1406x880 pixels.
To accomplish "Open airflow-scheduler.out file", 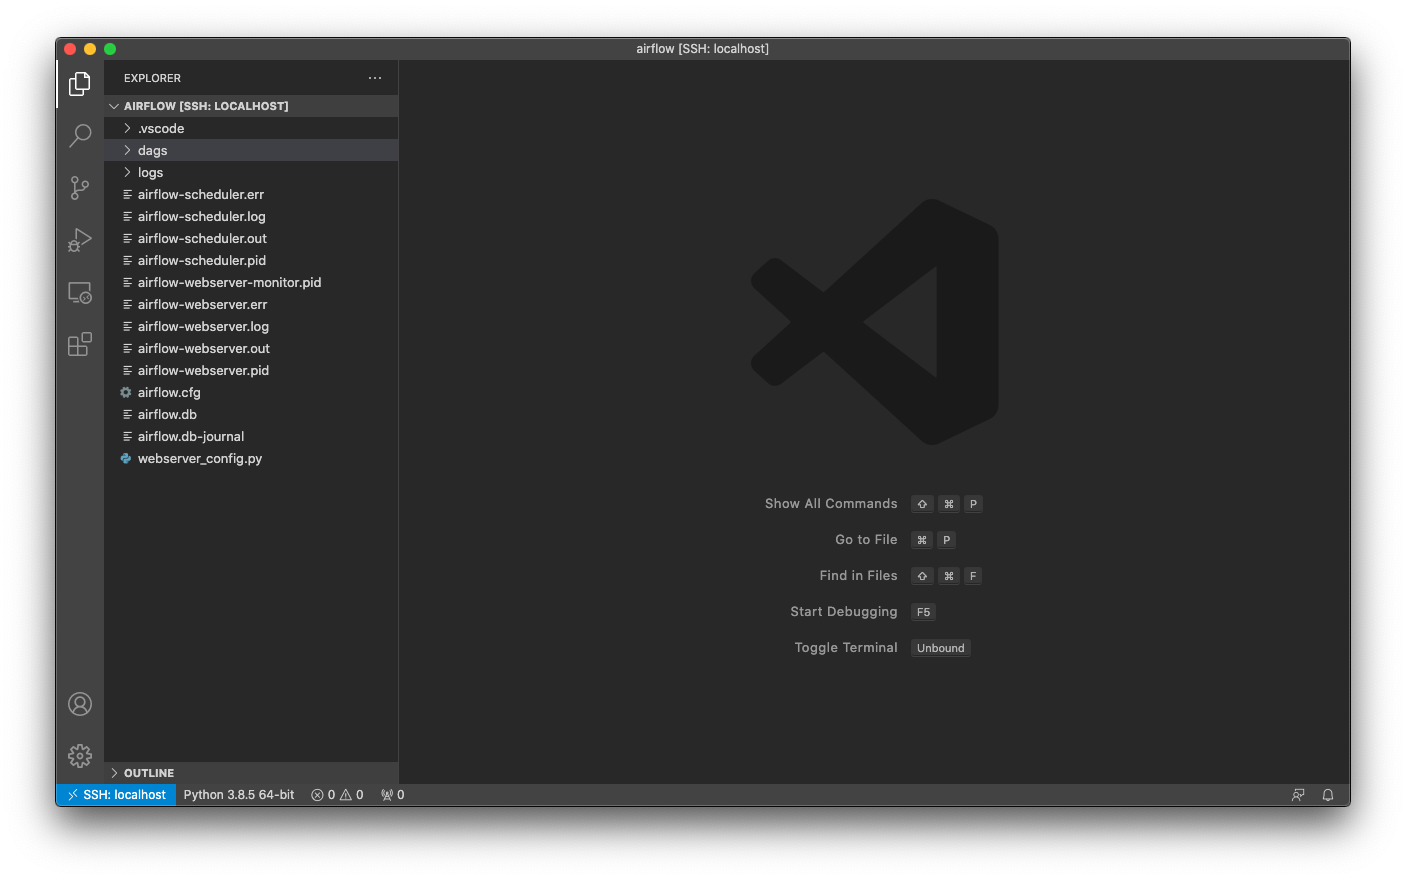I will 251,238.
